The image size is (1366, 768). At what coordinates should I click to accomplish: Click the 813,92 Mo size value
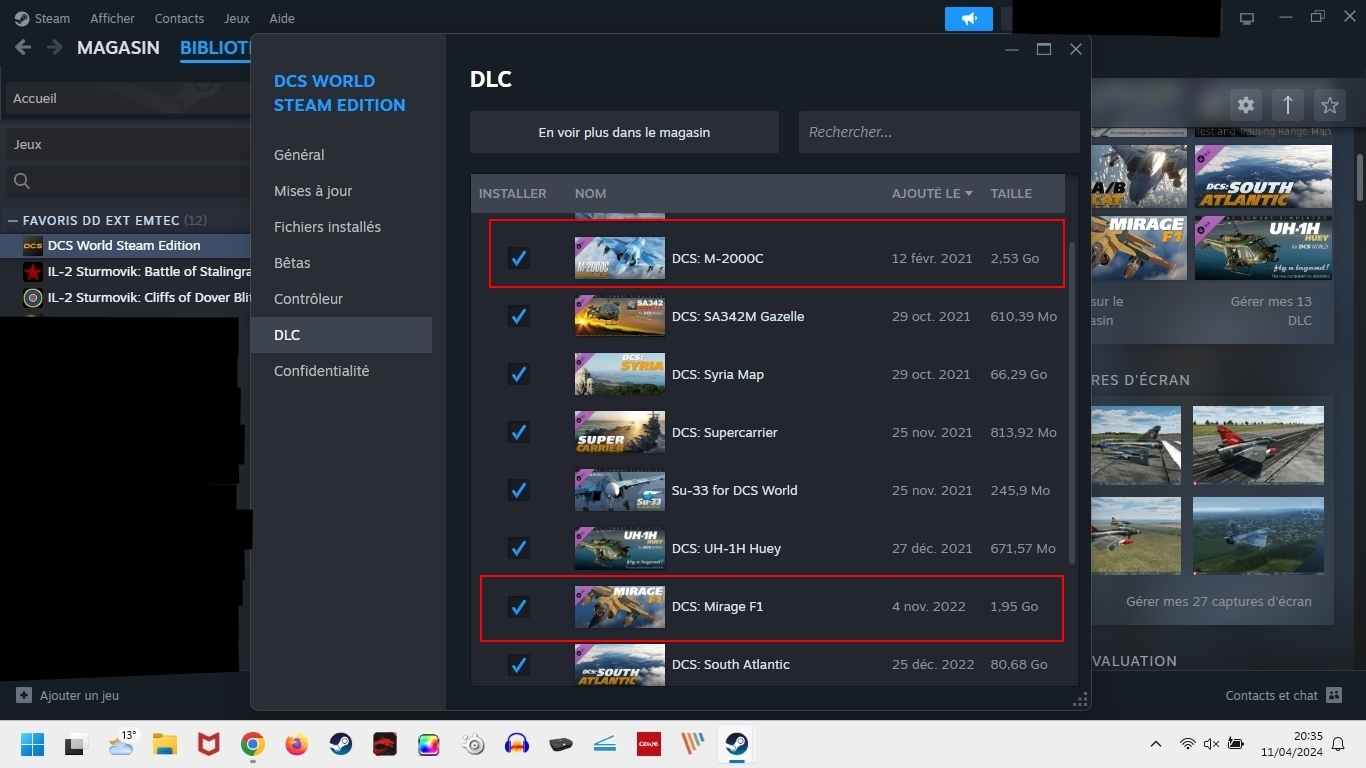tap(1023, 432)
